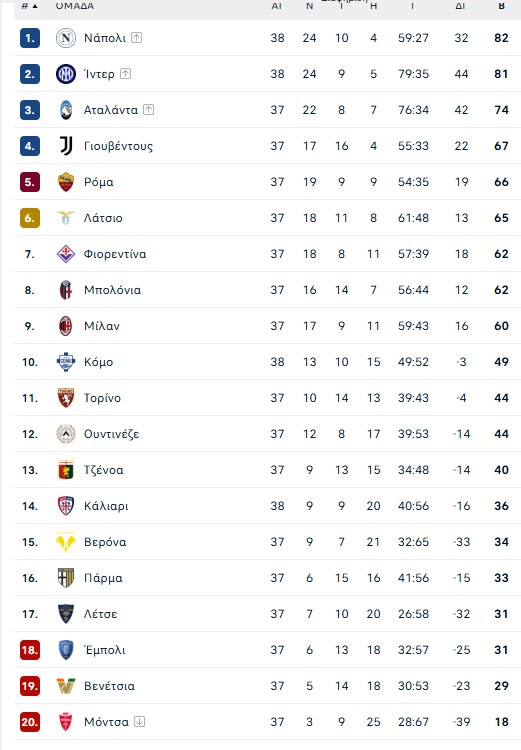The width and height of the screenshot is (521, 750).
Task: Open the Μπολόνια team link
Action: coord(112,290)
